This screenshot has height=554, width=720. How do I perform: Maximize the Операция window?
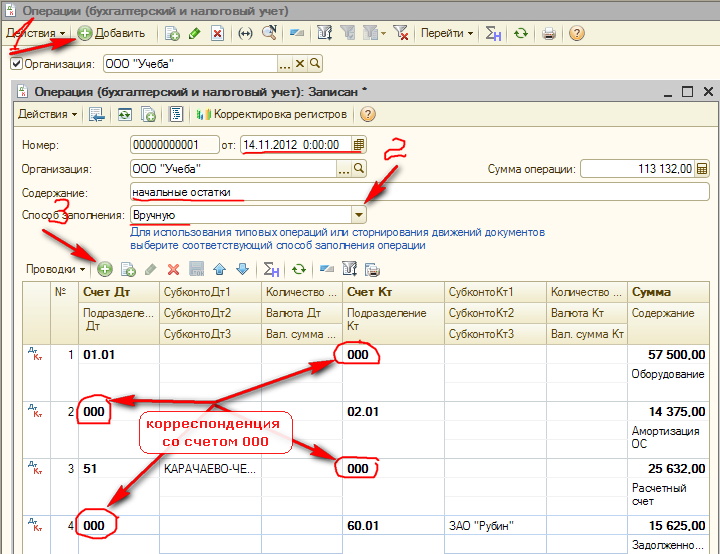tap(687, 91)
